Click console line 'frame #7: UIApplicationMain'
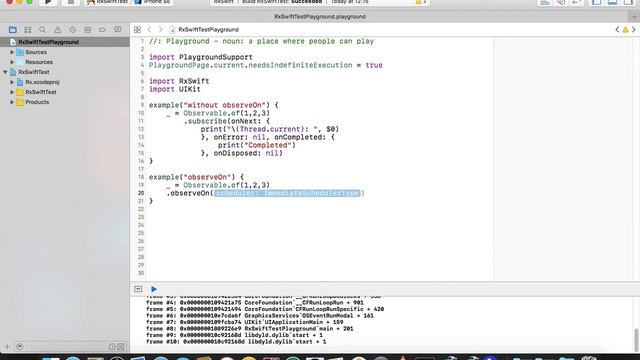This screenshot has height=360, width=640. tap(245, 322)
